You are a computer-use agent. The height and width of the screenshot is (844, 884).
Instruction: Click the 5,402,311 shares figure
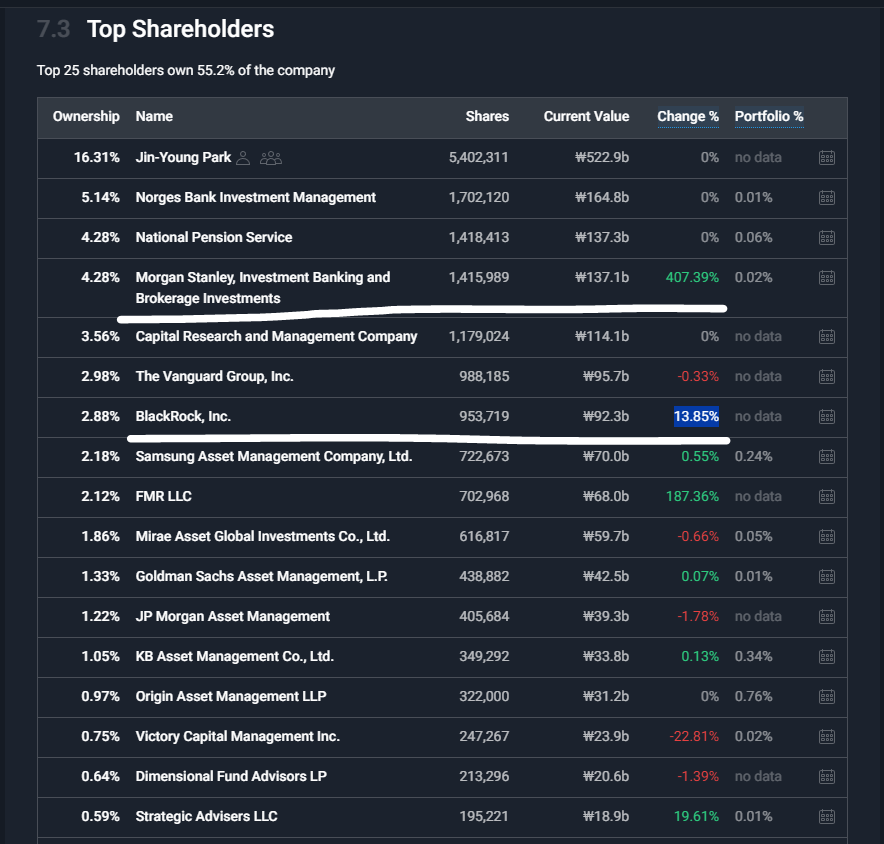[479, 157]
